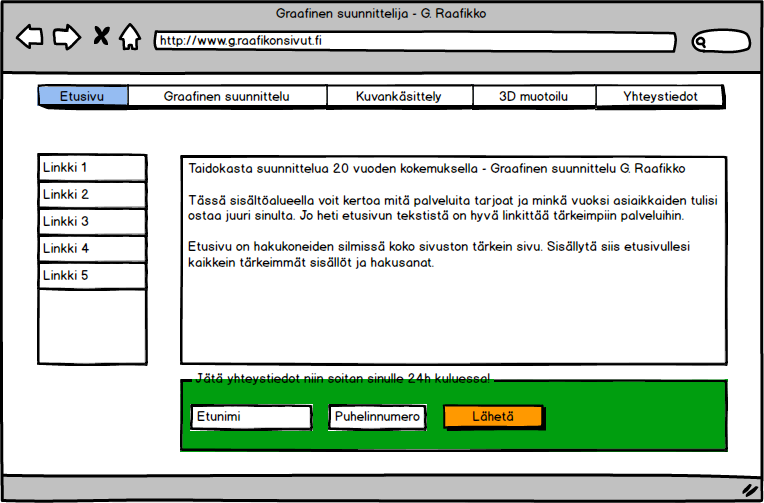
Task: Open Linkki 2 in the sidebar
Action: pos(92,195)
